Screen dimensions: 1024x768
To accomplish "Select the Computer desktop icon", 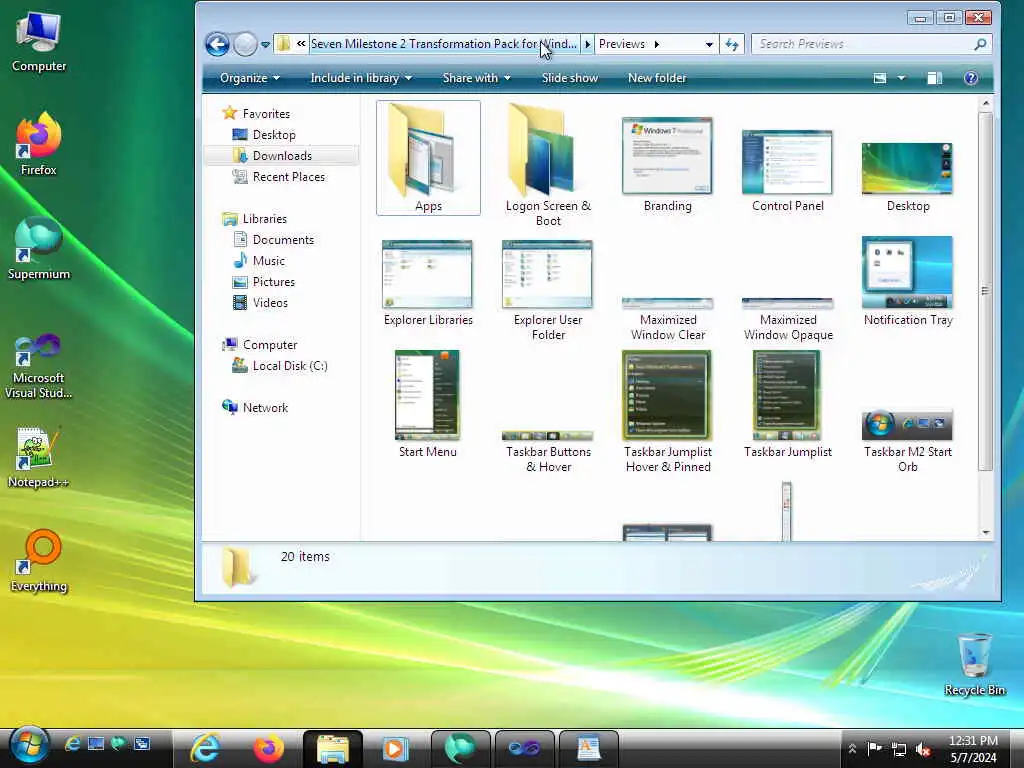I will (x=39, y=42).
